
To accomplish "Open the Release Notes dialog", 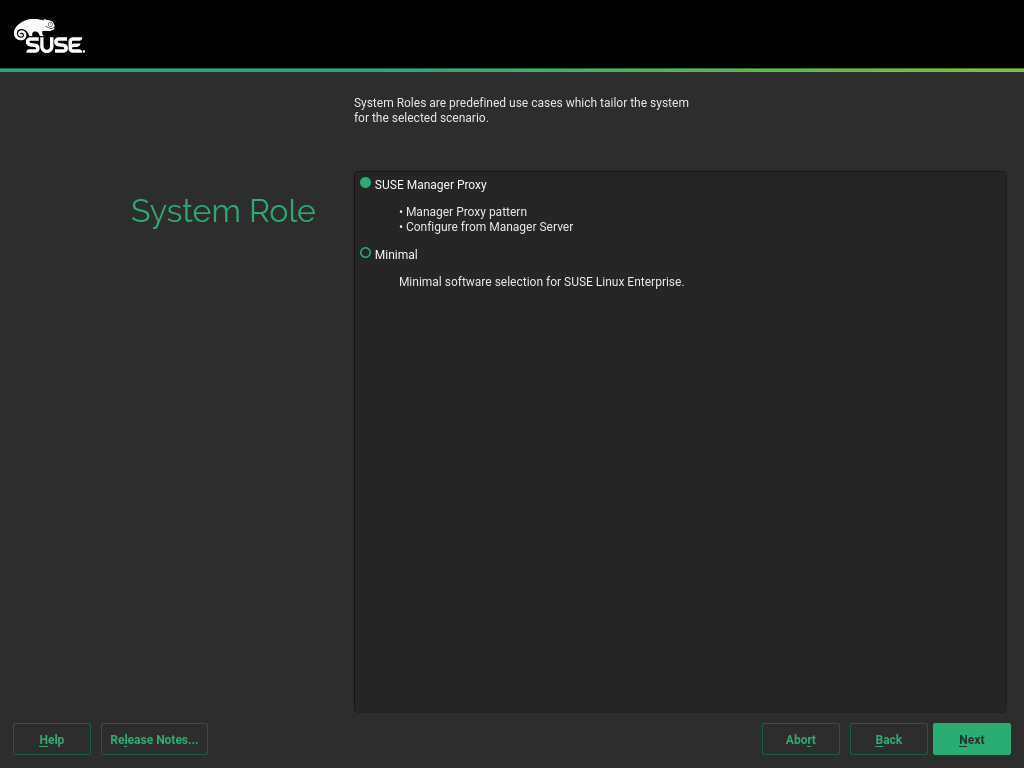I will click(x=154, y=739).
